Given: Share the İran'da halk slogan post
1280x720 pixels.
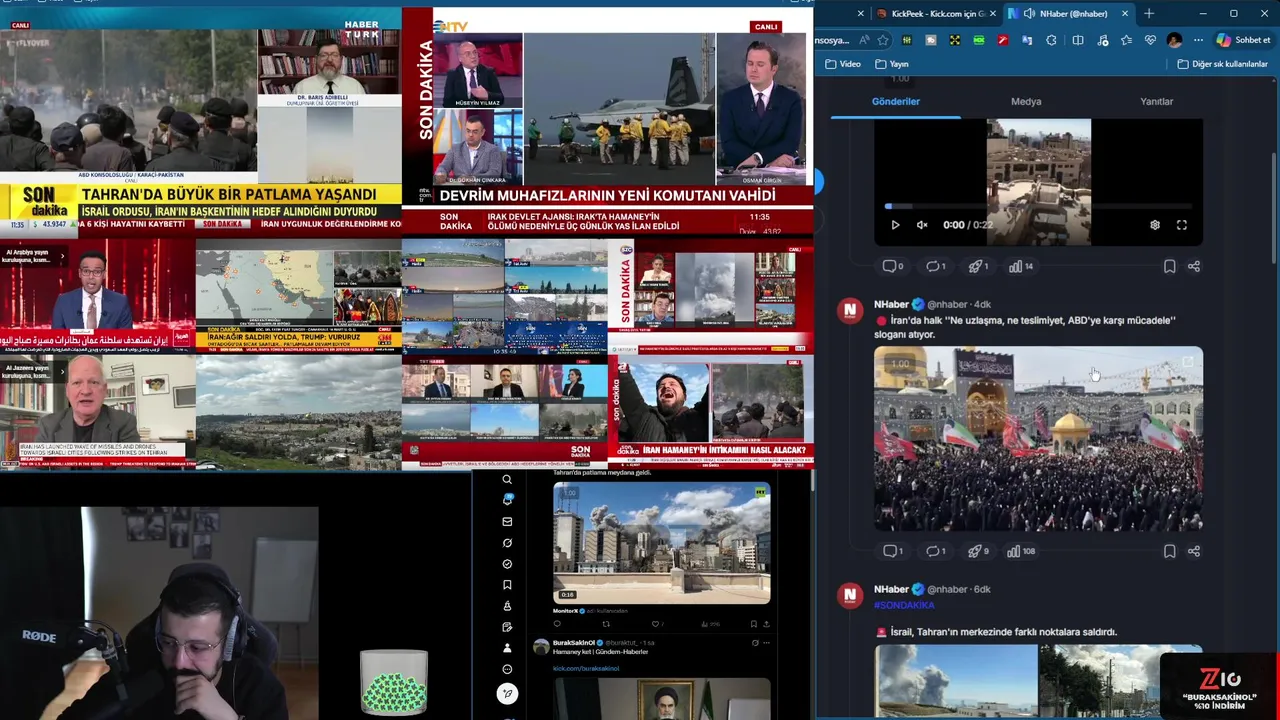Looking at the screenshot, I should coord(1194,551).
